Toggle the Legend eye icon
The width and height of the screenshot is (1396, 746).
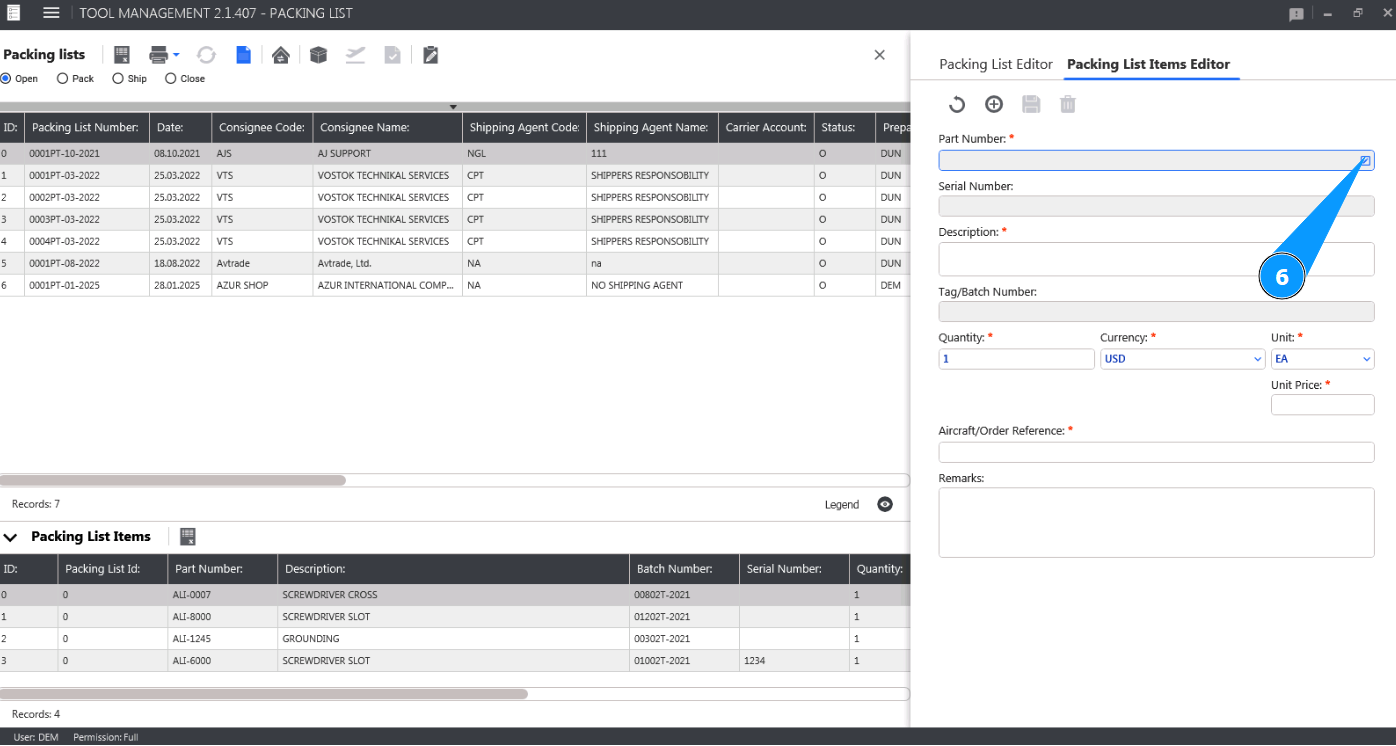[885, 504]
